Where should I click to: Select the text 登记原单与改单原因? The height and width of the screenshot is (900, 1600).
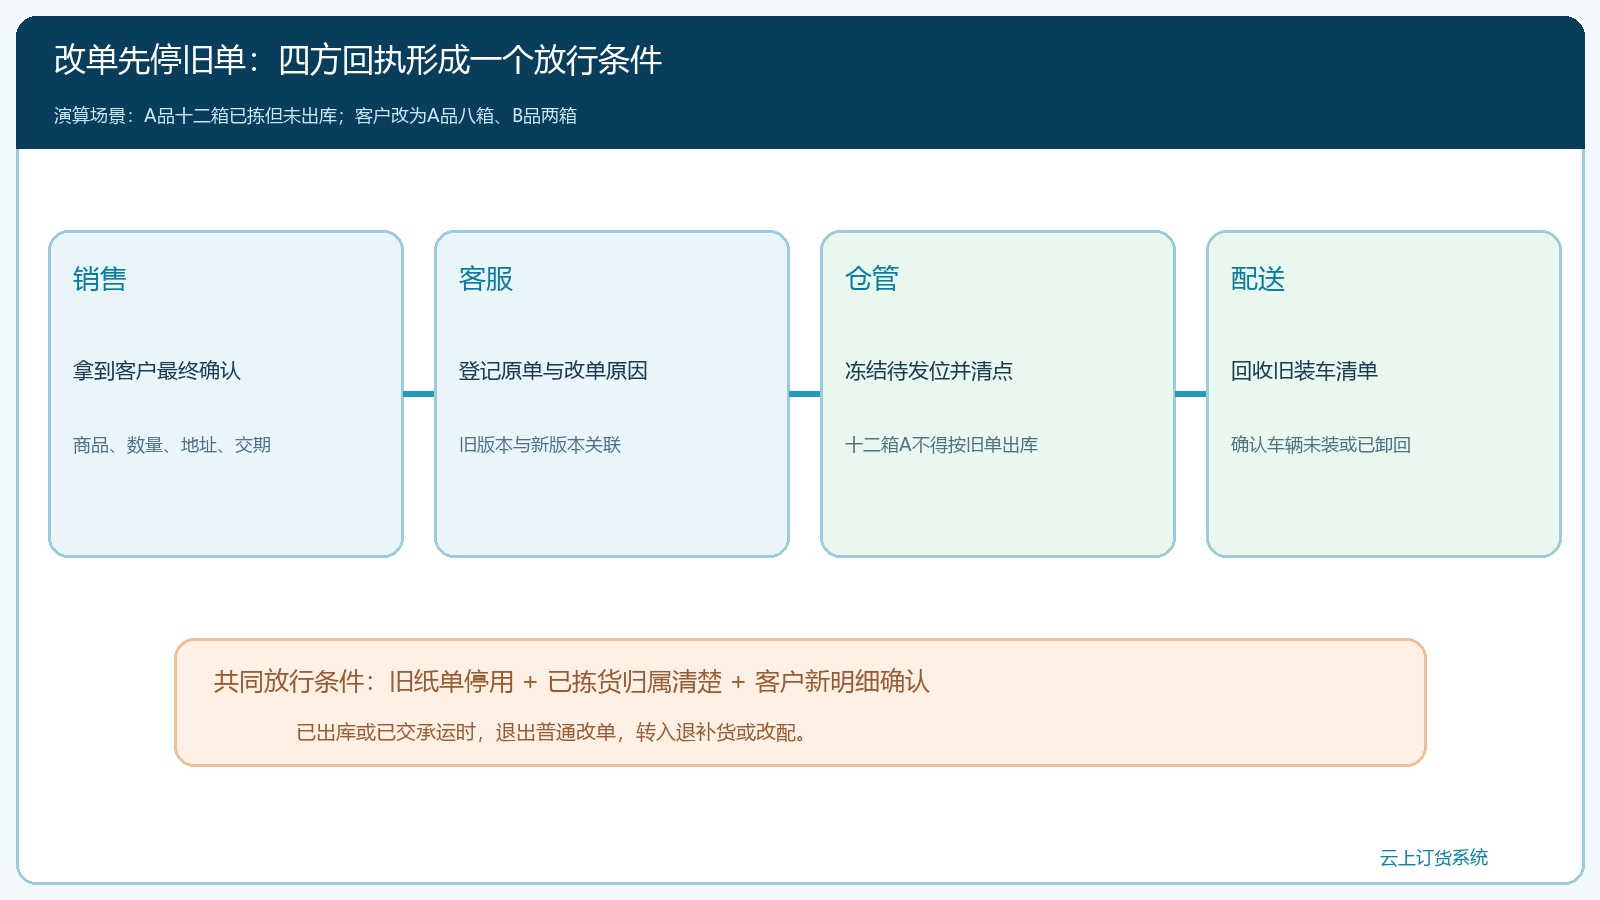[x=553, y=371]
